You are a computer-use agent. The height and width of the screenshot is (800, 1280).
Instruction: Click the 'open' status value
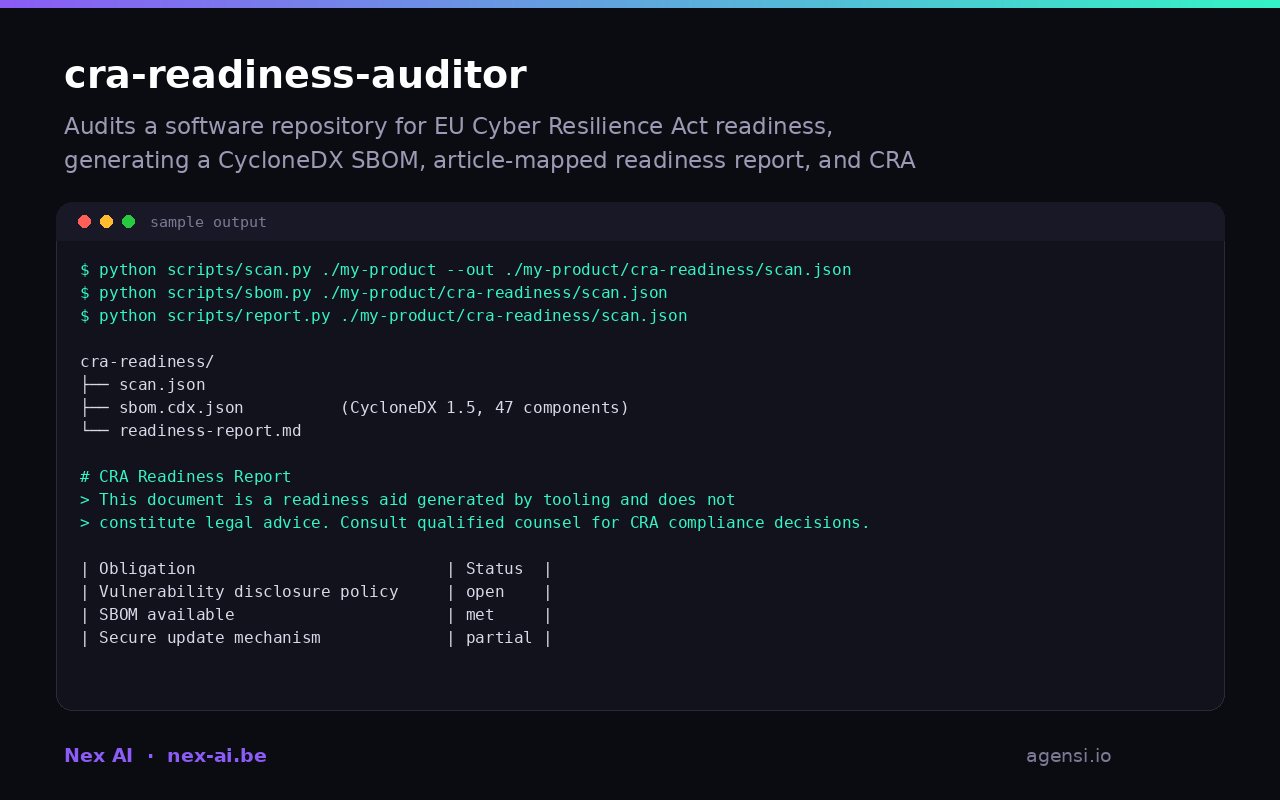tap(485, 592)
